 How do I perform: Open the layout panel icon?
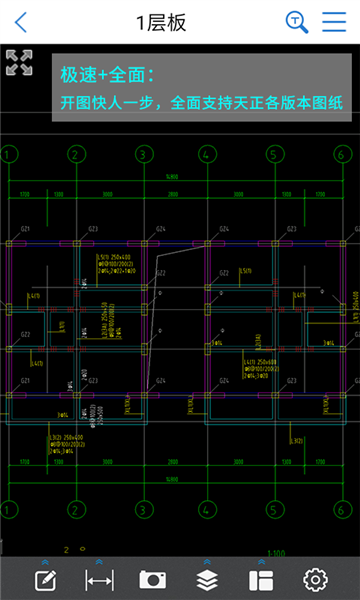coord(261,580)
